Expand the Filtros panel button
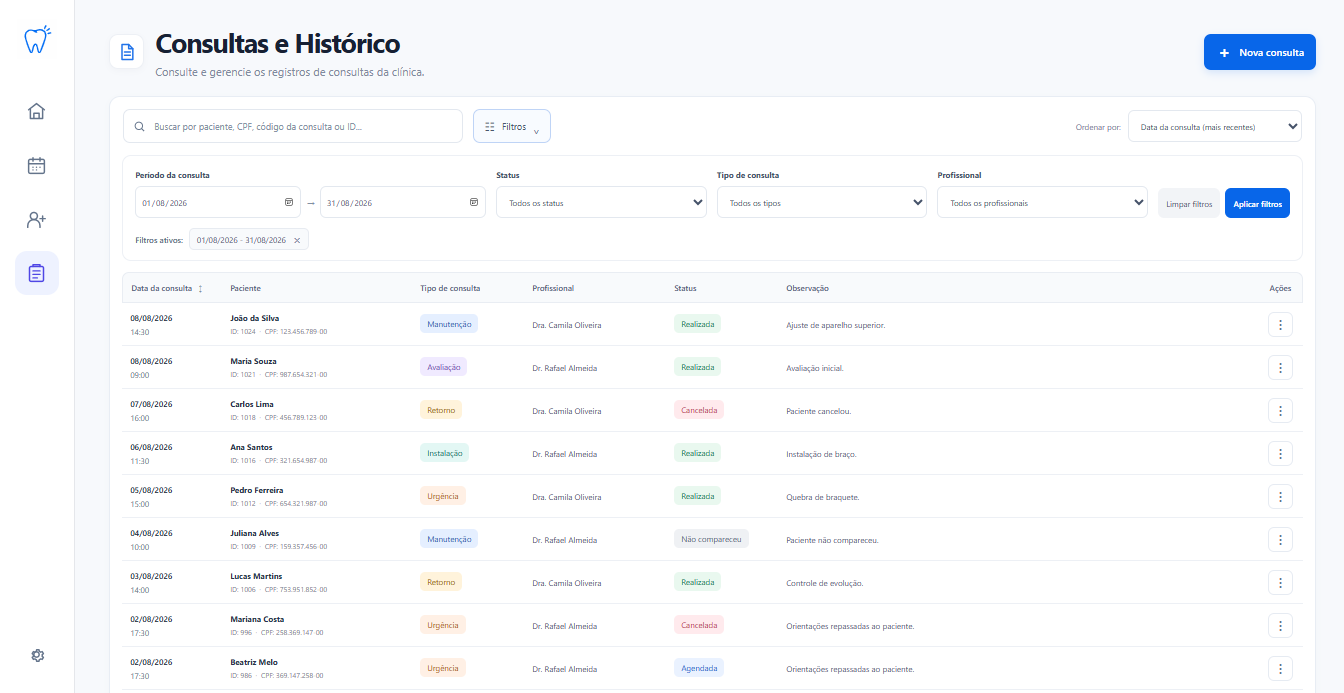 tap(512, 127)
